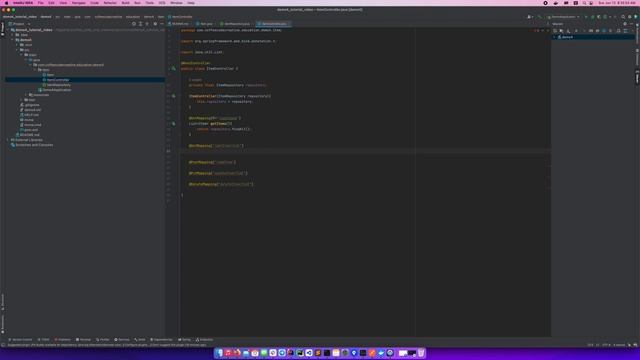Viewport: 640px width, 360px height.
Task: Open macOS Control Center icon
Action: click(x=591, y=3)
